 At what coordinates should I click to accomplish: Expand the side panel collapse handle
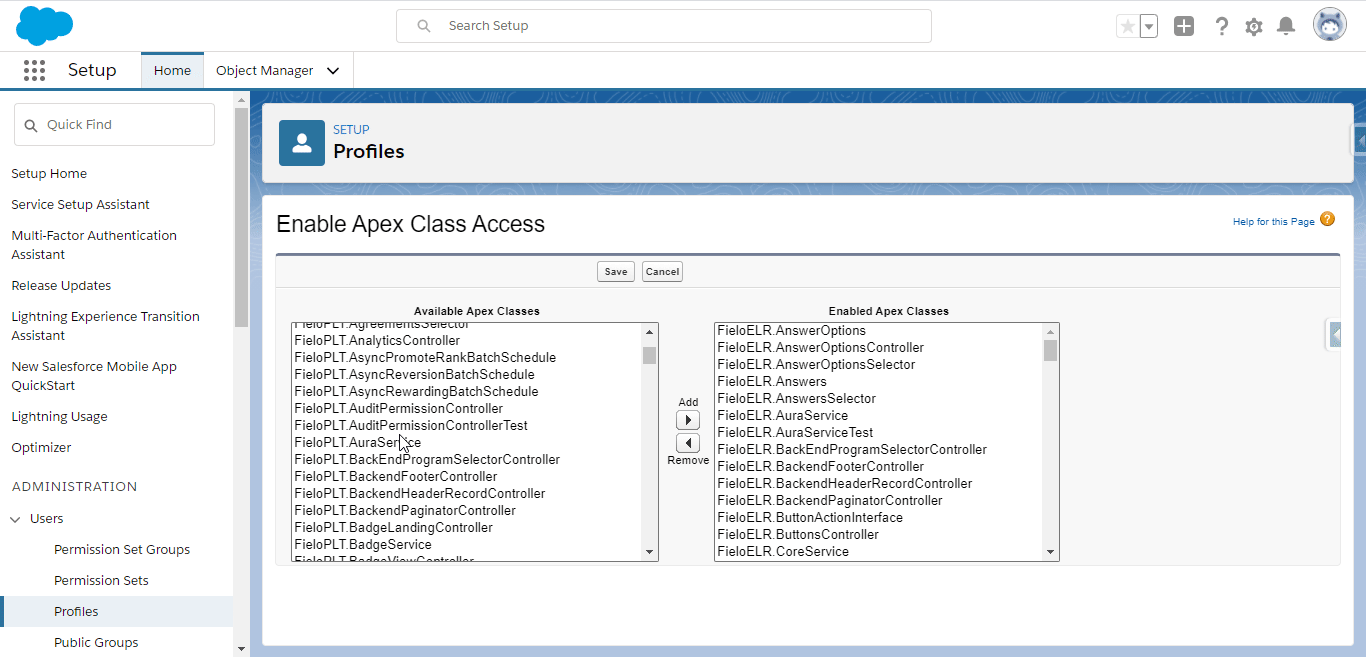tap(1335, 335)
